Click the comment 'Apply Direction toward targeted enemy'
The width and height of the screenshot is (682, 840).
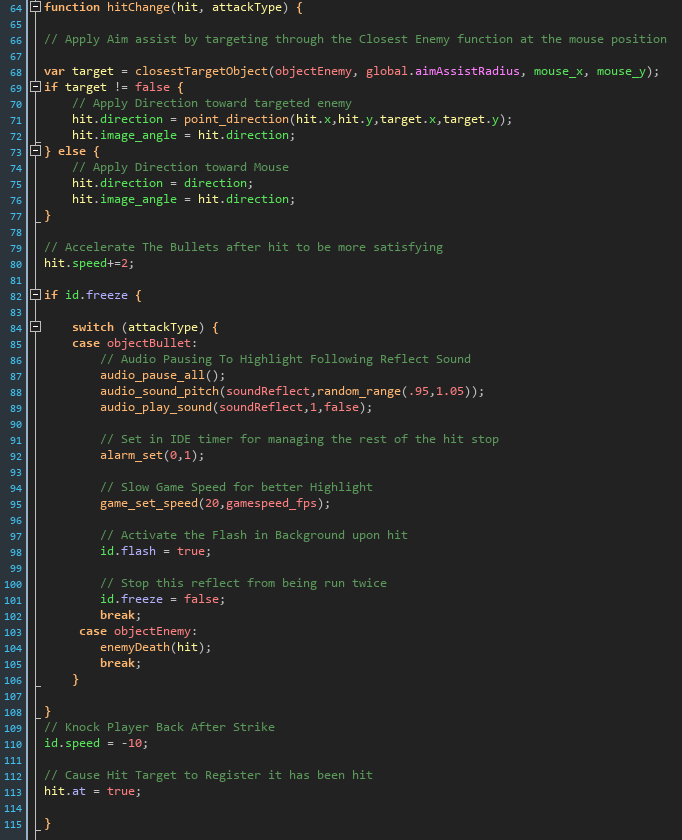(x=212, y=103)
